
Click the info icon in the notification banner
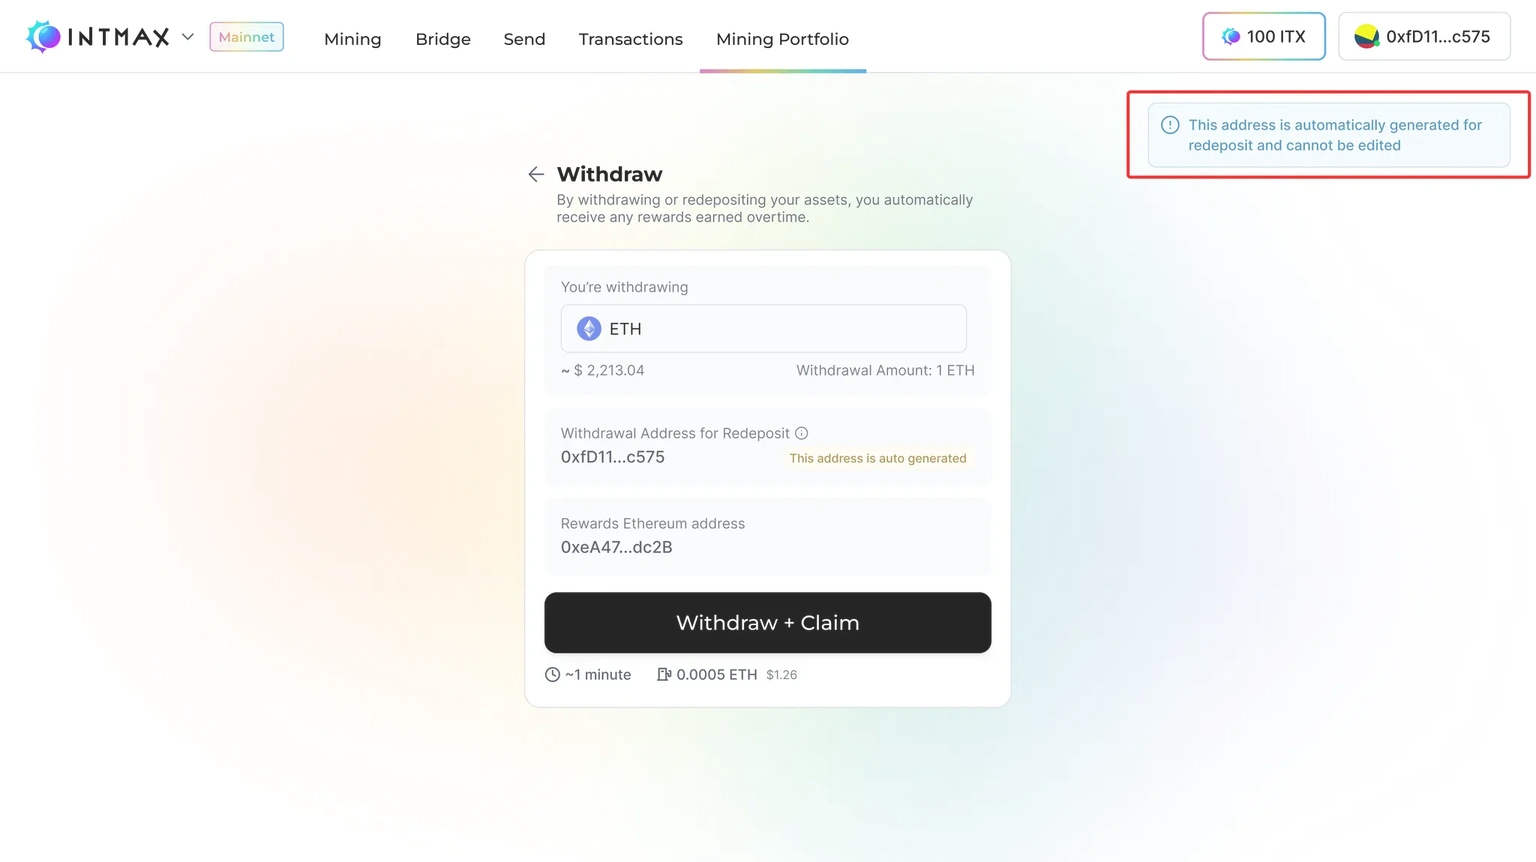pos(1170,125)
